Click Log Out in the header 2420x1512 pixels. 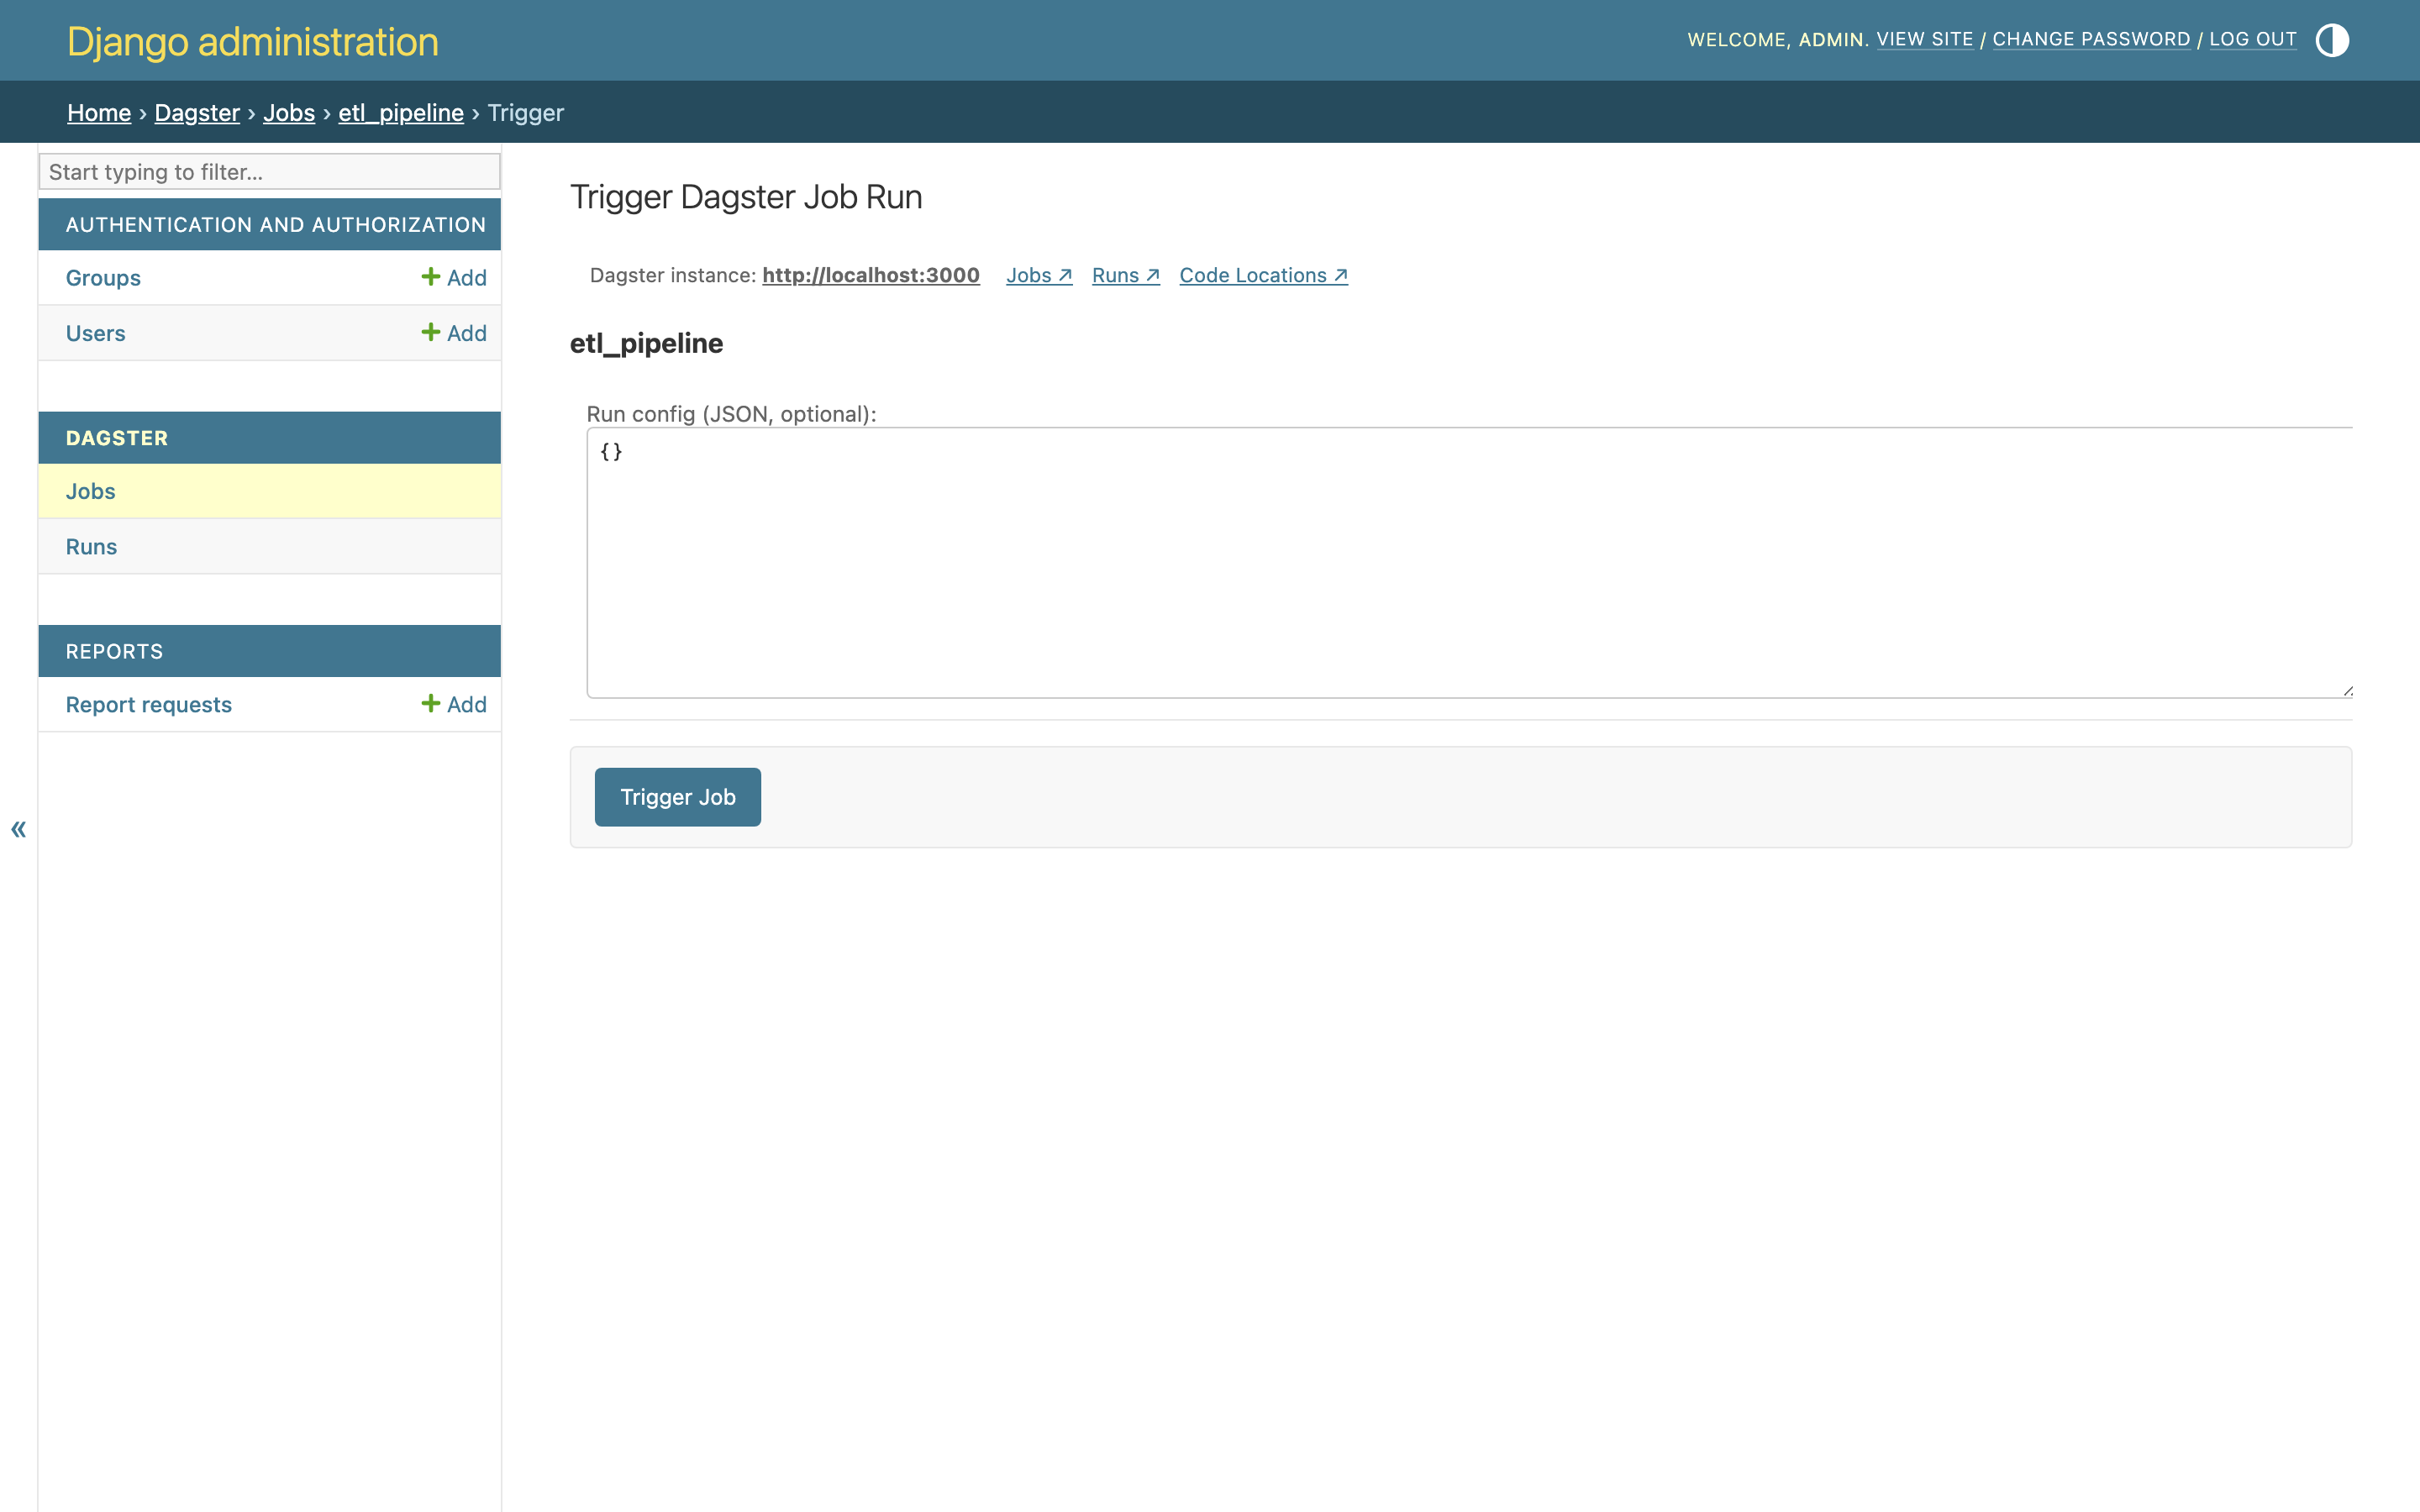coord(2253,39)
